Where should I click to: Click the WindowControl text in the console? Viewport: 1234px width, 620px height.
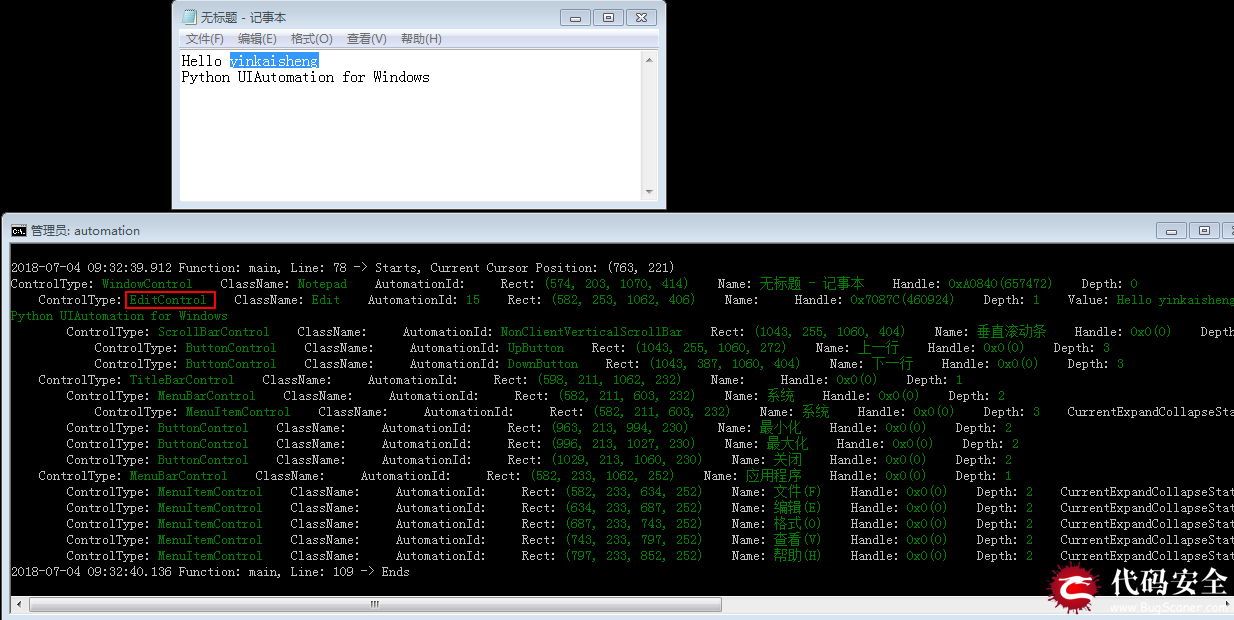(147, 284)
